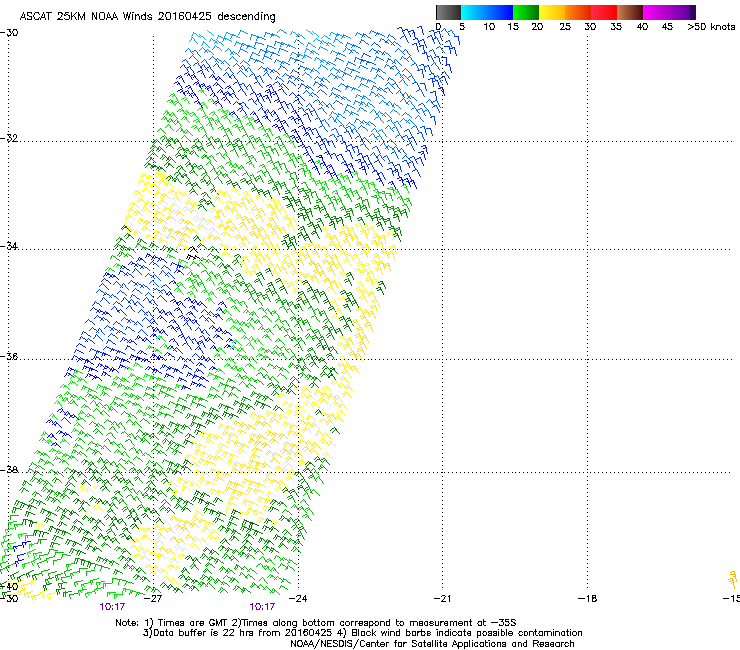The width and height of the screenshot is (740, 650).
Task: Click the -38 latitude axis label
Action: (x=9, y=470)
